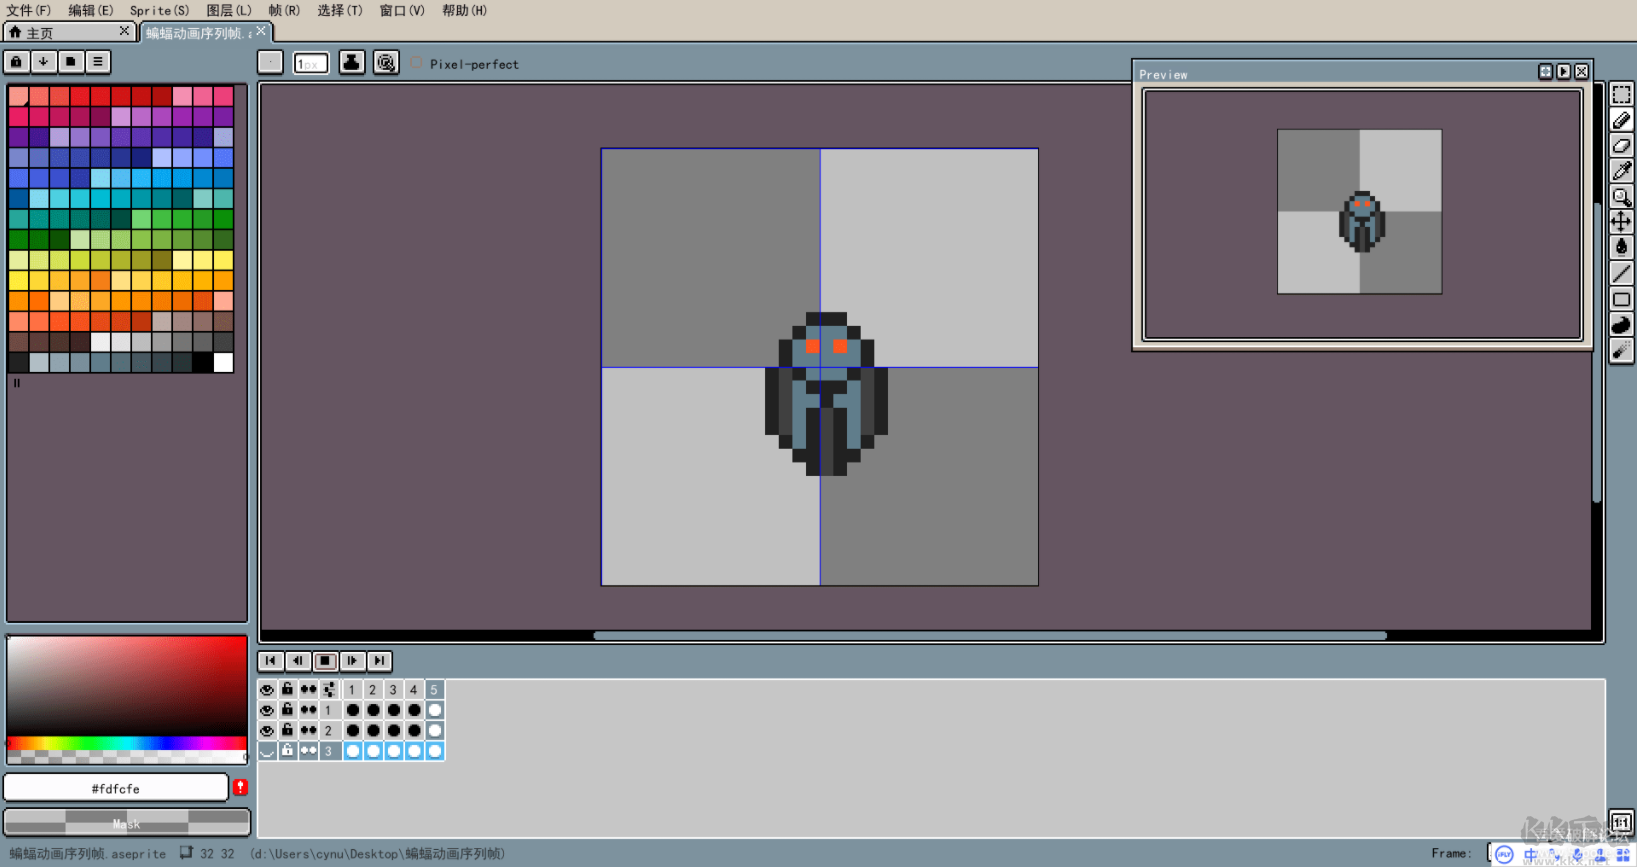The width and height of the screenshot is (1637, 868).
Task: Select the Line tool
Action: point(1621,274)
